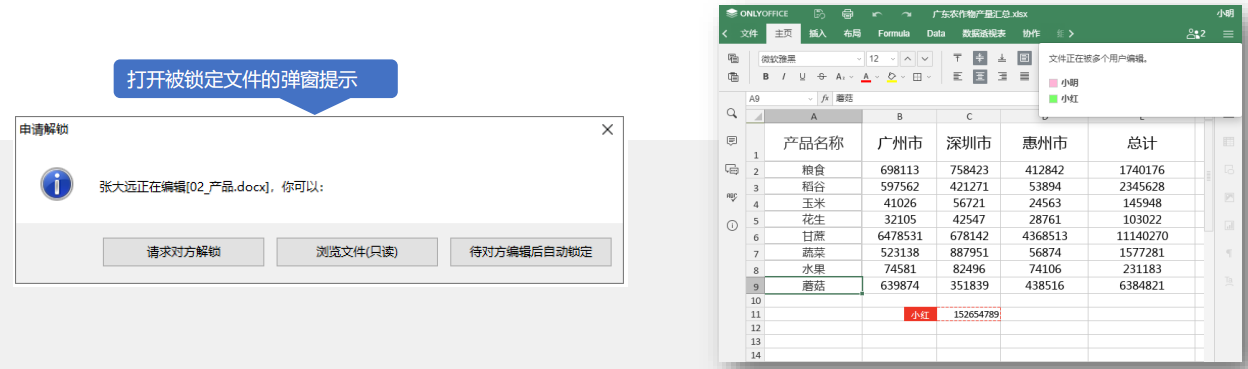Viewport: 1248px width, 369px height.
Task: Click the wrap text icon
Action: 1024,58
